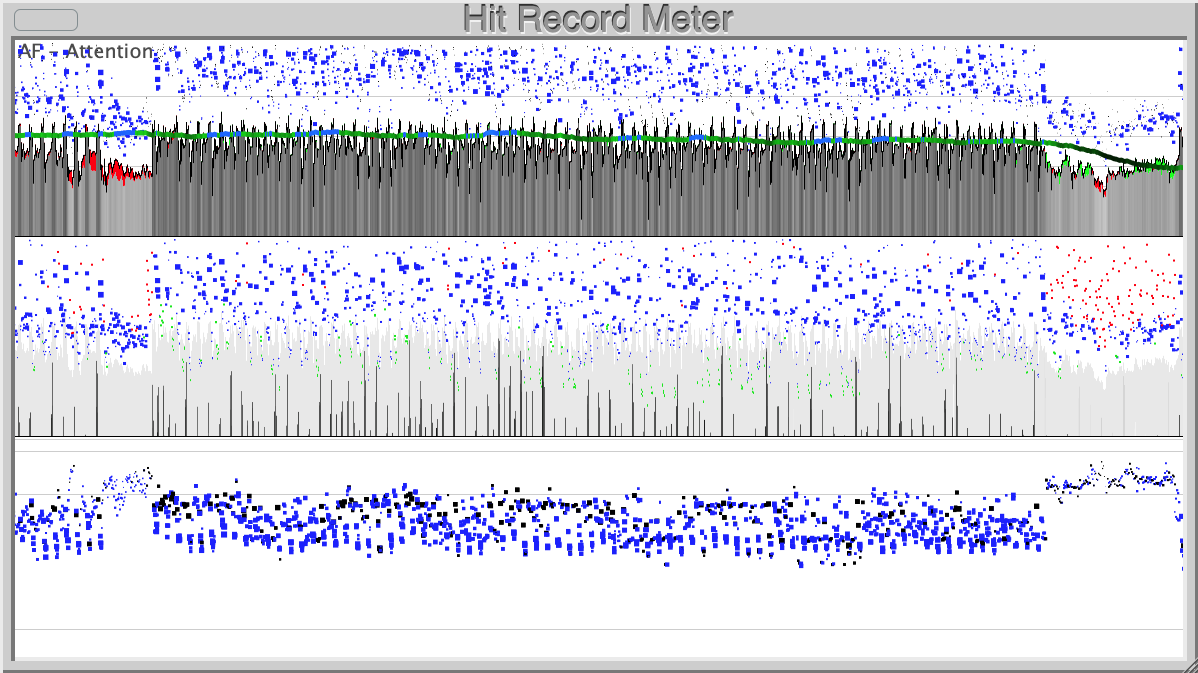Viewport: 1198px width, 673px height.
Task: Click the Hit Record Meter title bar
Action: 598,17
